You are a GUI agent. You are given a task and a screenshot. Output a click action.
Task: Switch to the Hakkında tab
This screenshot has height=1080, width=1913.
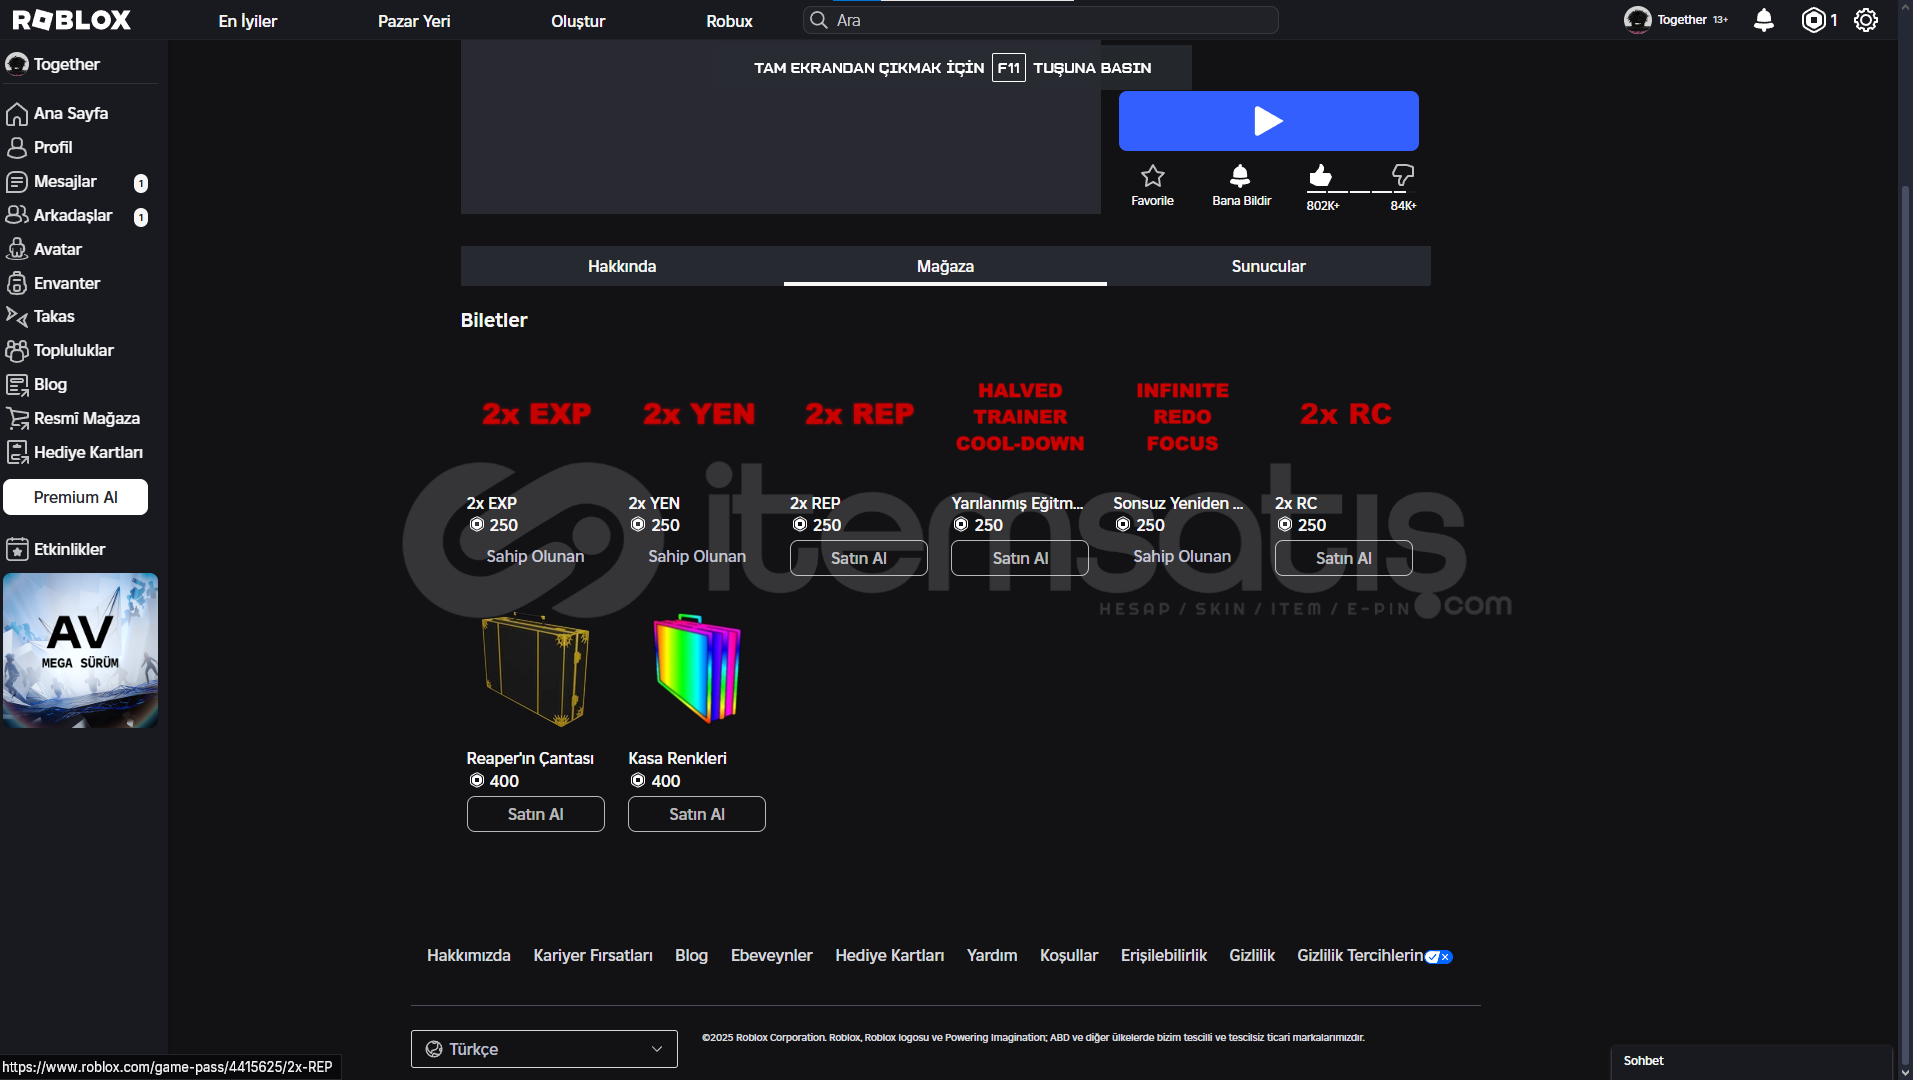point(622,266)
